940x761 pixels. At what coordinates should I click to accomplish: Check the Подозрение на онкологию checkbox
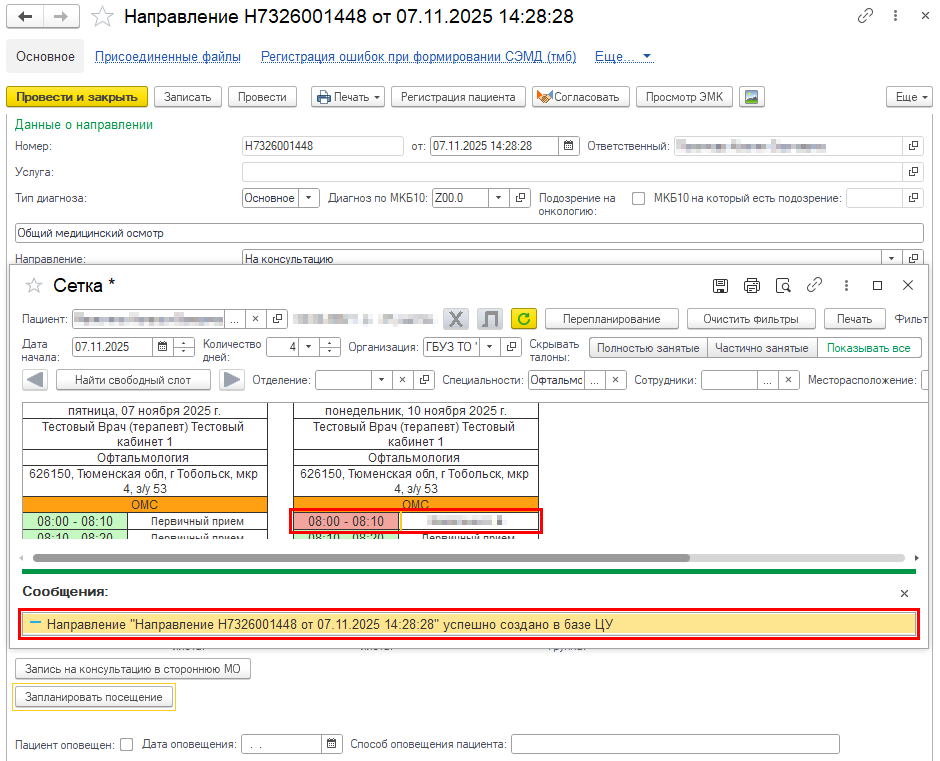pyautogui.click(x=638, y=198)
